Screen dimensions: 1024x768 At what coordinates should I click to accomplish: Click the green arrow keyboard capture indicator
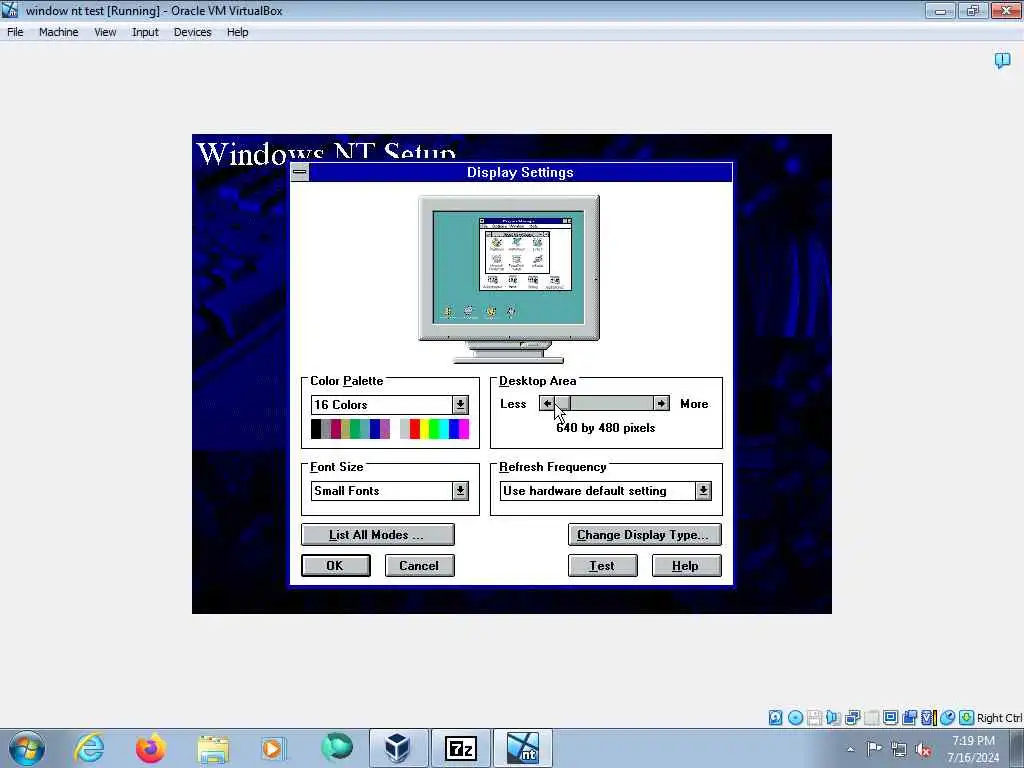coord(967,718)
